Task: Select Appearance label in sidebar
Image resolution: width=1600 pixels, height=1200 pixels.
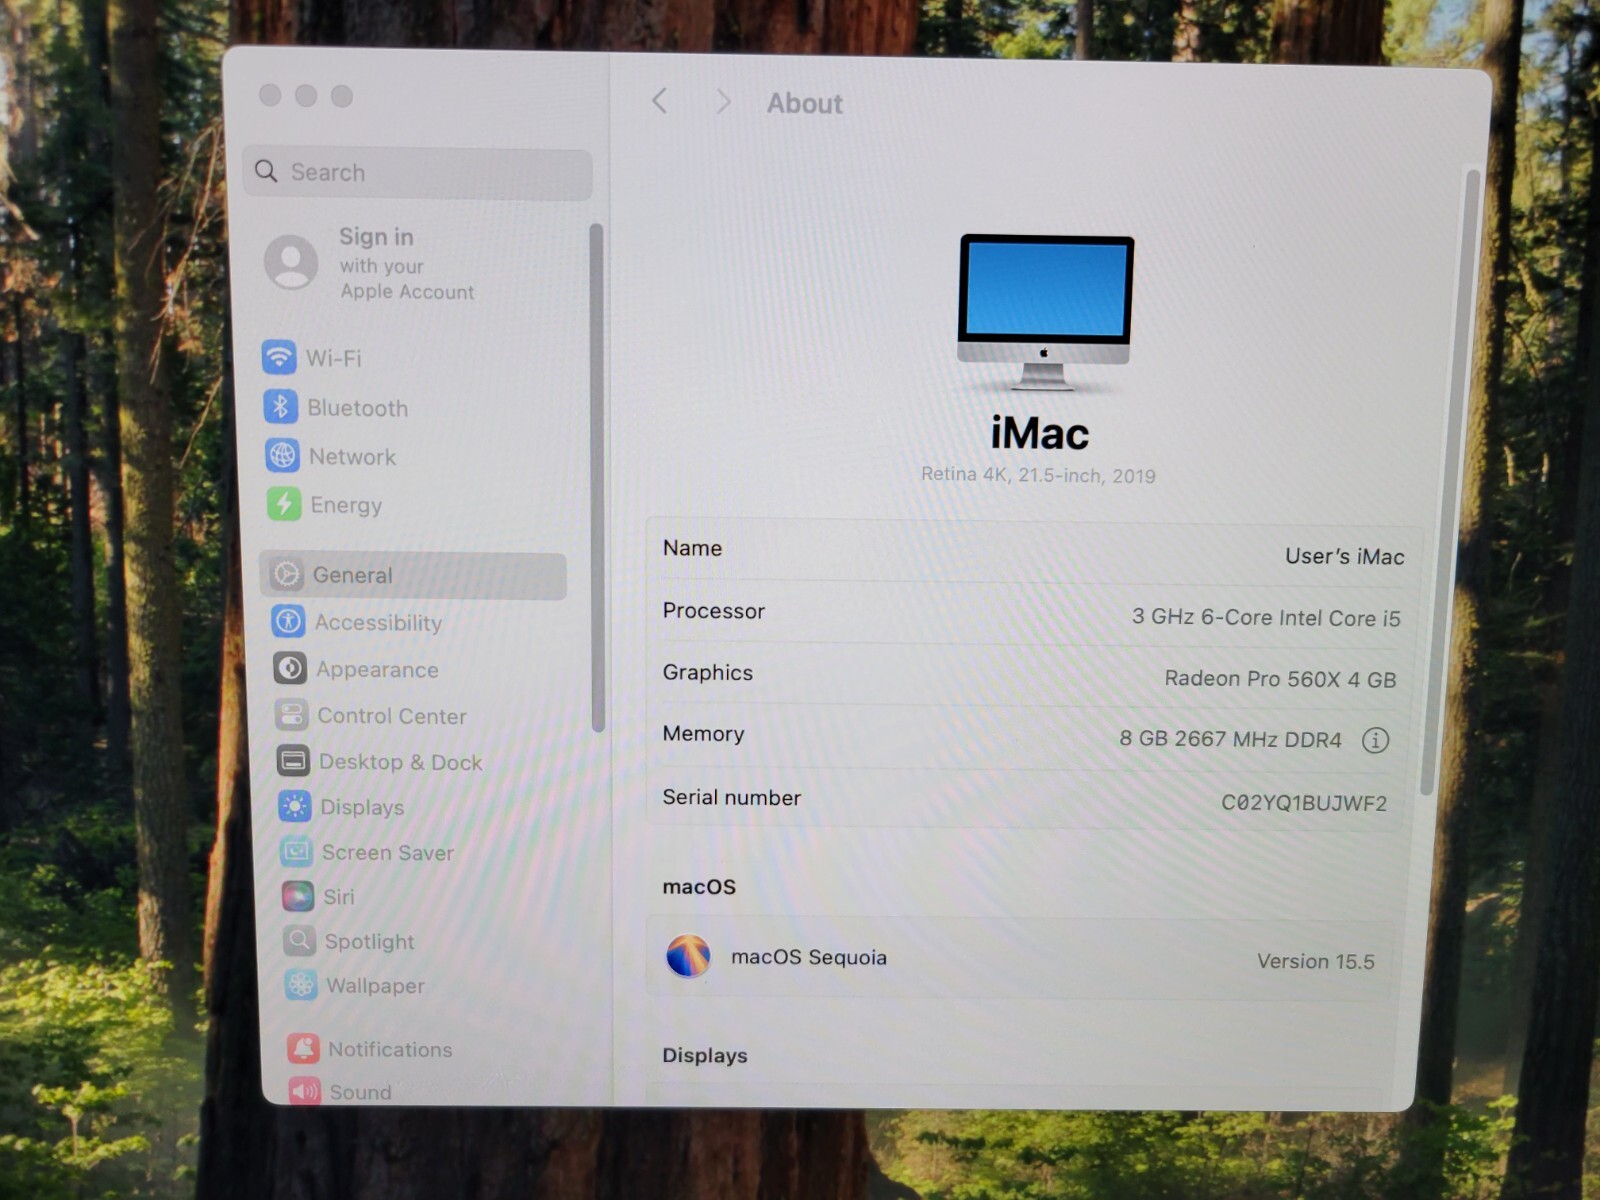Action: tap(377, 669)
